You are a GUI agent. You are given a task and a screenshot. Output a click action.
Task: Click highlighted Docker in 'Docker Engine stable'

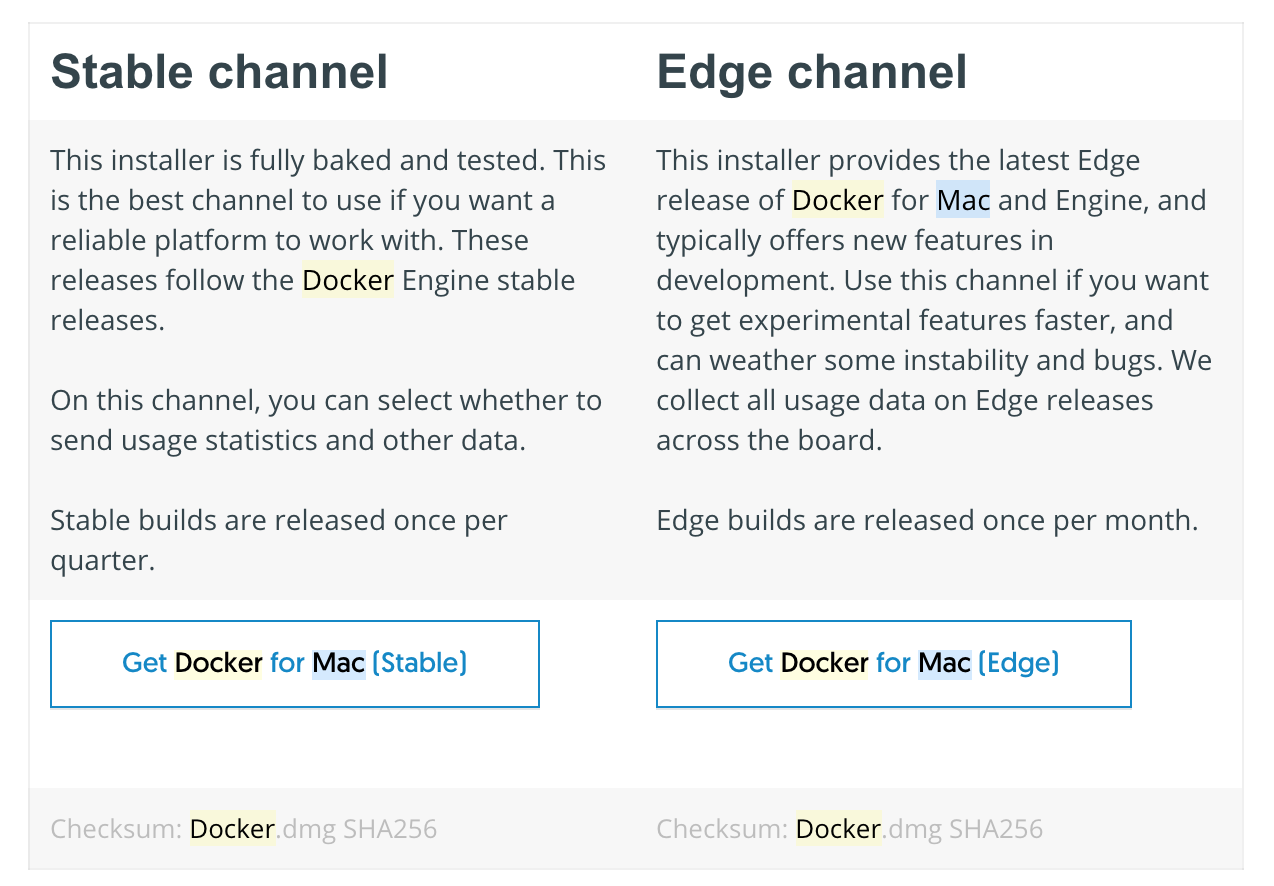[348, 280]
